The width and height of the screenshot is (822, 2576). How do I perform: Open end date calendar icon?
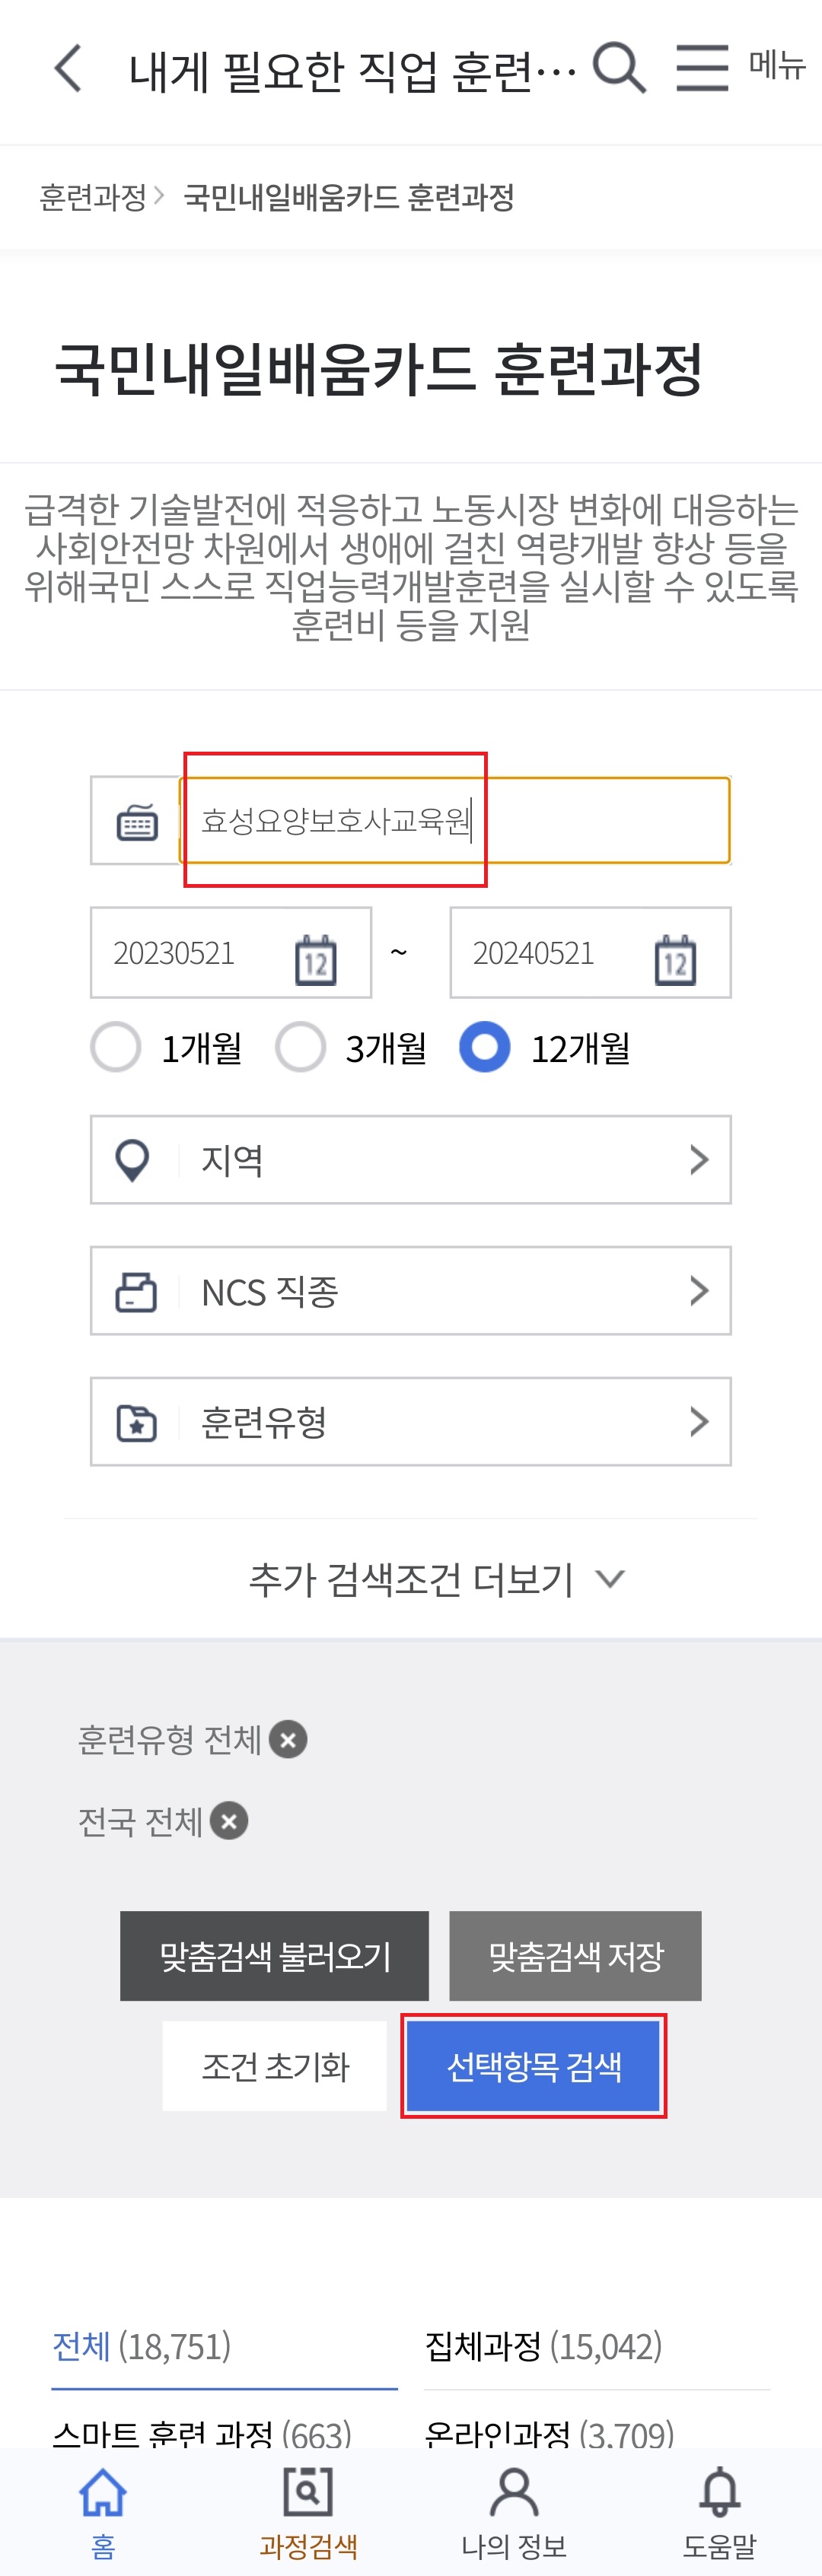coord(676,960)
